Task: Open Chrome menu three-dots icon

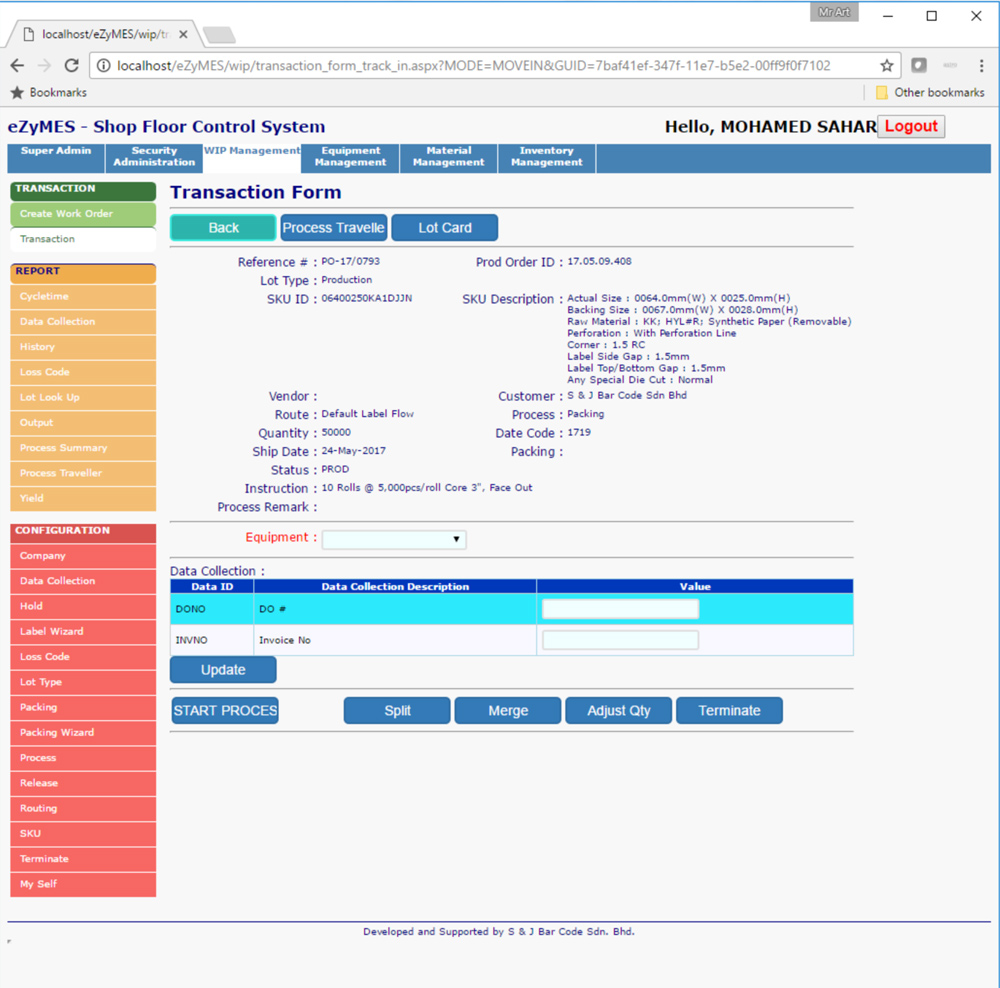Action: [x=981, y=66]
